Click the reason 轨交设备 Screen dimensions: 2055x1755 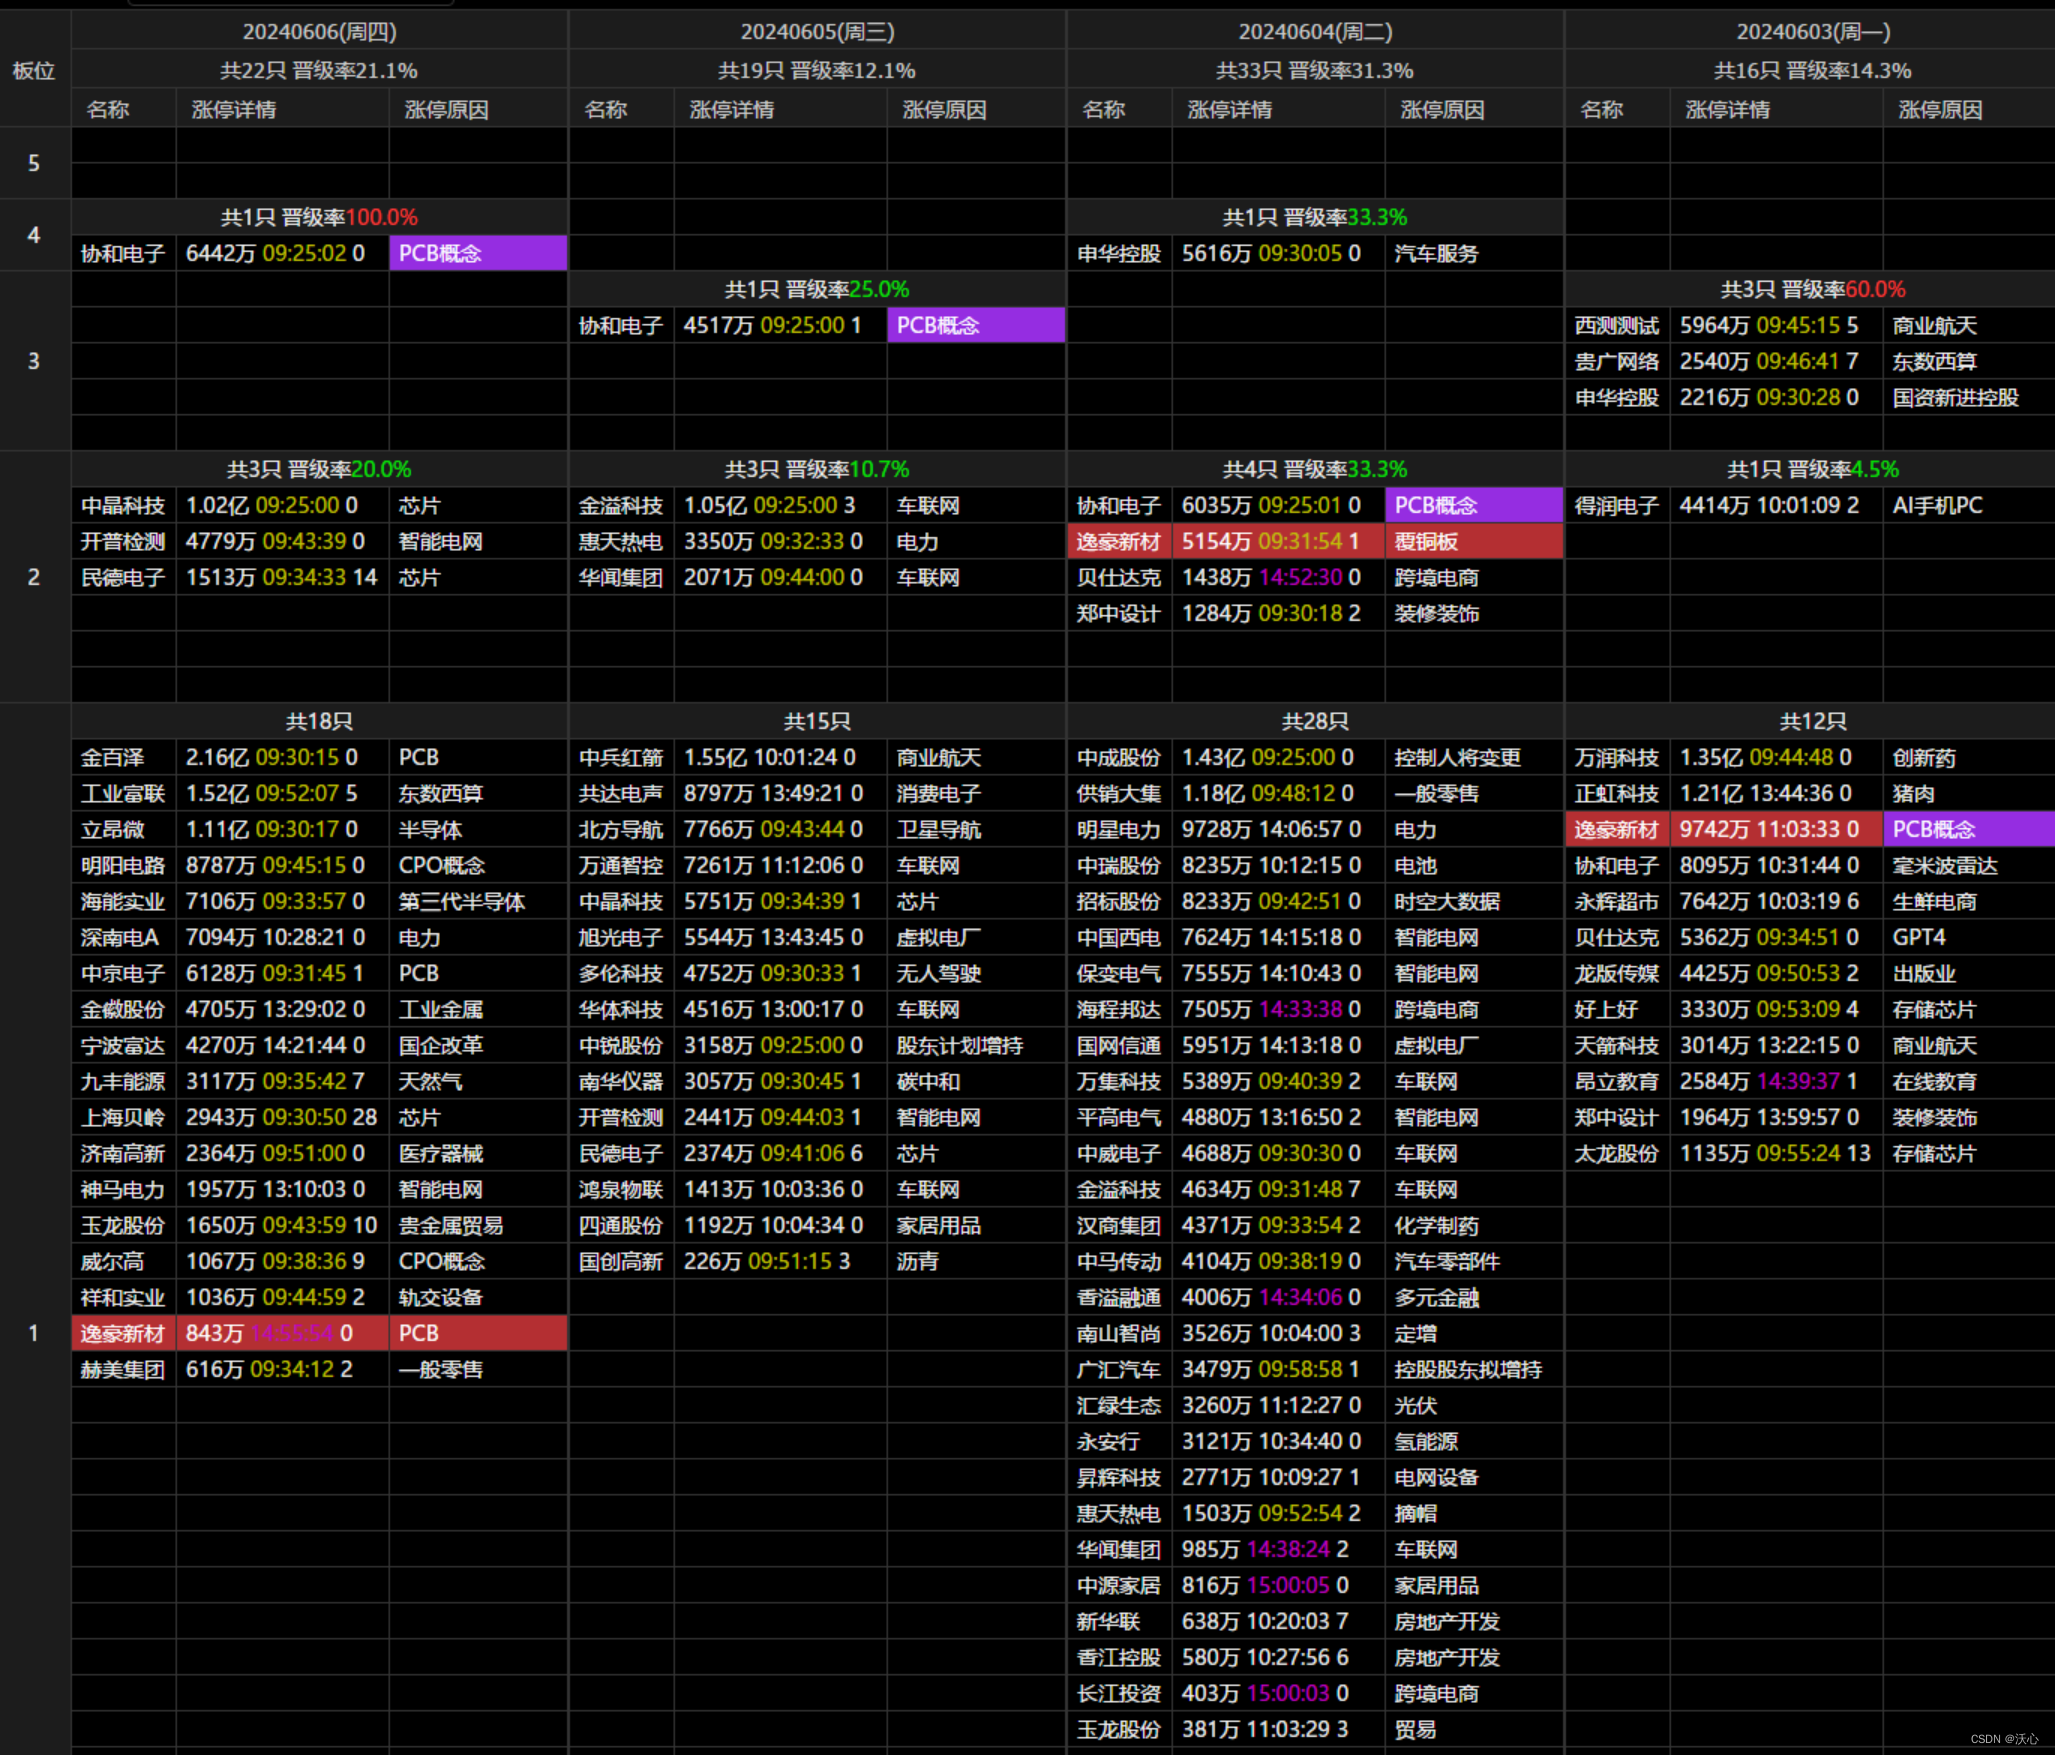[440, 1298]
